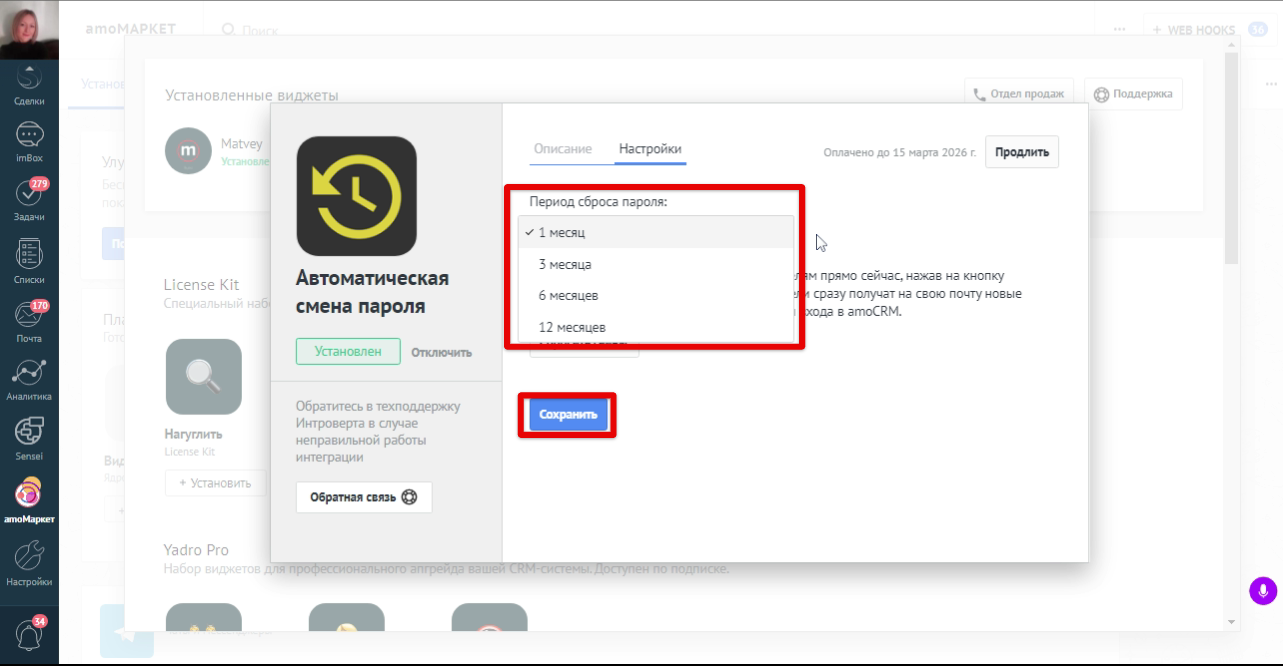Screen dimensions: 1283x666
Task: Open the imBox chat section
Action: pyautogui.click(x=29, y=140)
